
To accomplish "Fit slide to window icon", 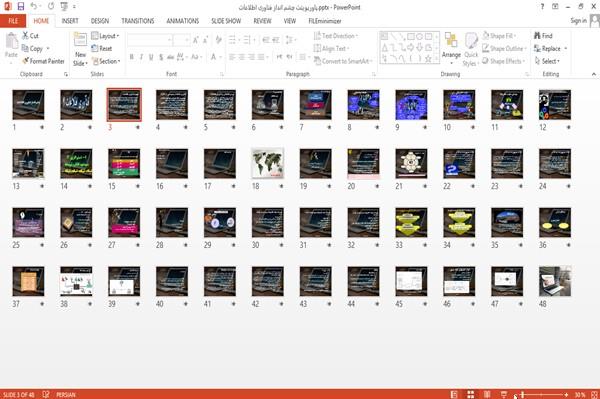I will [594, 394].
